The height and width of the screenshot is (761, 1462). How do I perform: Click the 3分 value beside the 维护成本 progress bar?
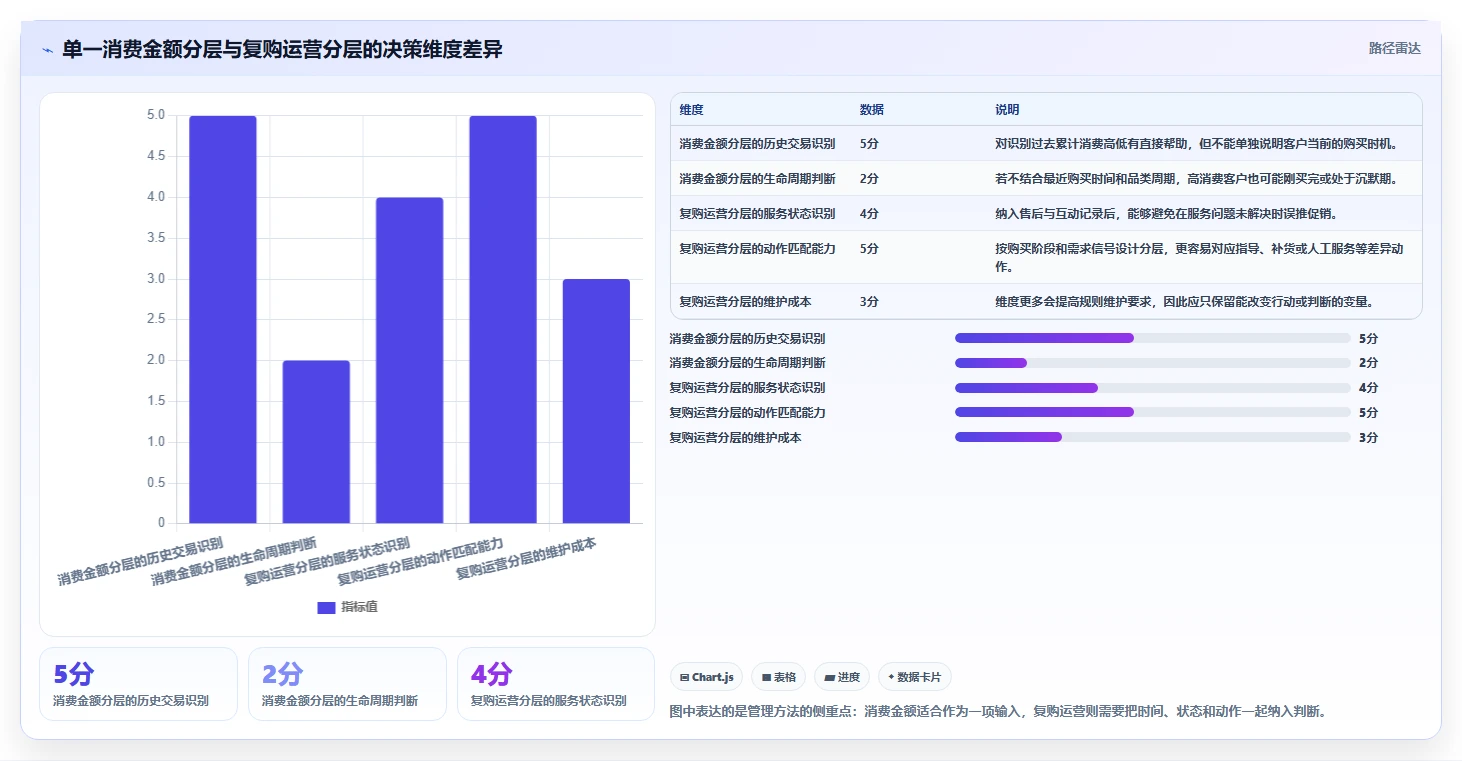click(x=1368, y=438)
